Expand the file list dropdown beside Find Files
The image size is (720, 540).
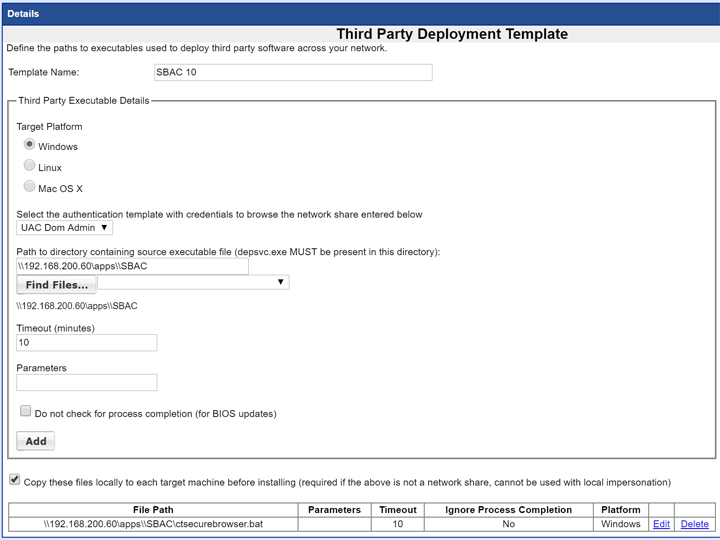[x=193, y=283]
